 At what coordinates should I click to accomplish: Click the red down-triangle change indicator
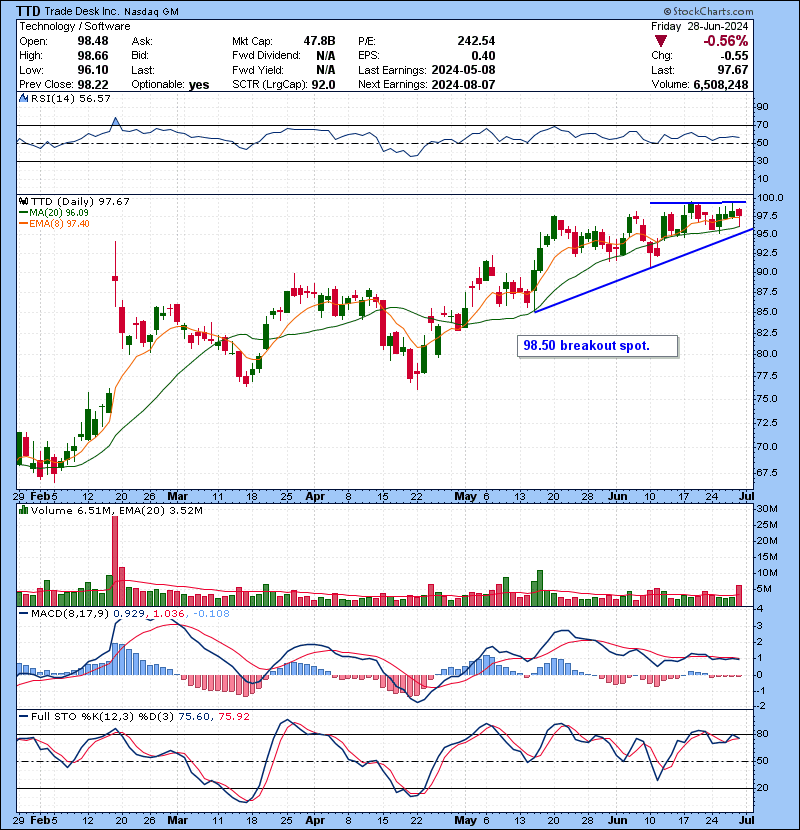[x=660, y=41]
